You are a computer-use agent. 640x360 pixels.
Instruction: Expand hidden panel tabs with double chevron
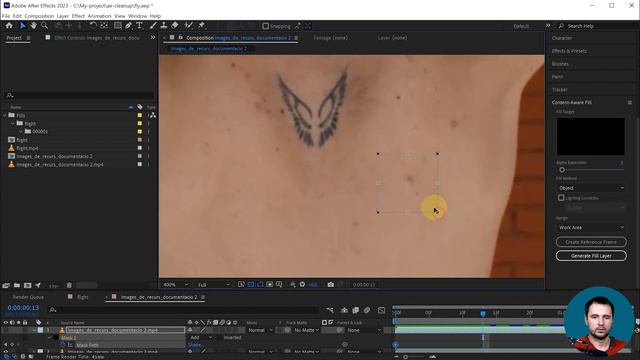tap(153, 38)
